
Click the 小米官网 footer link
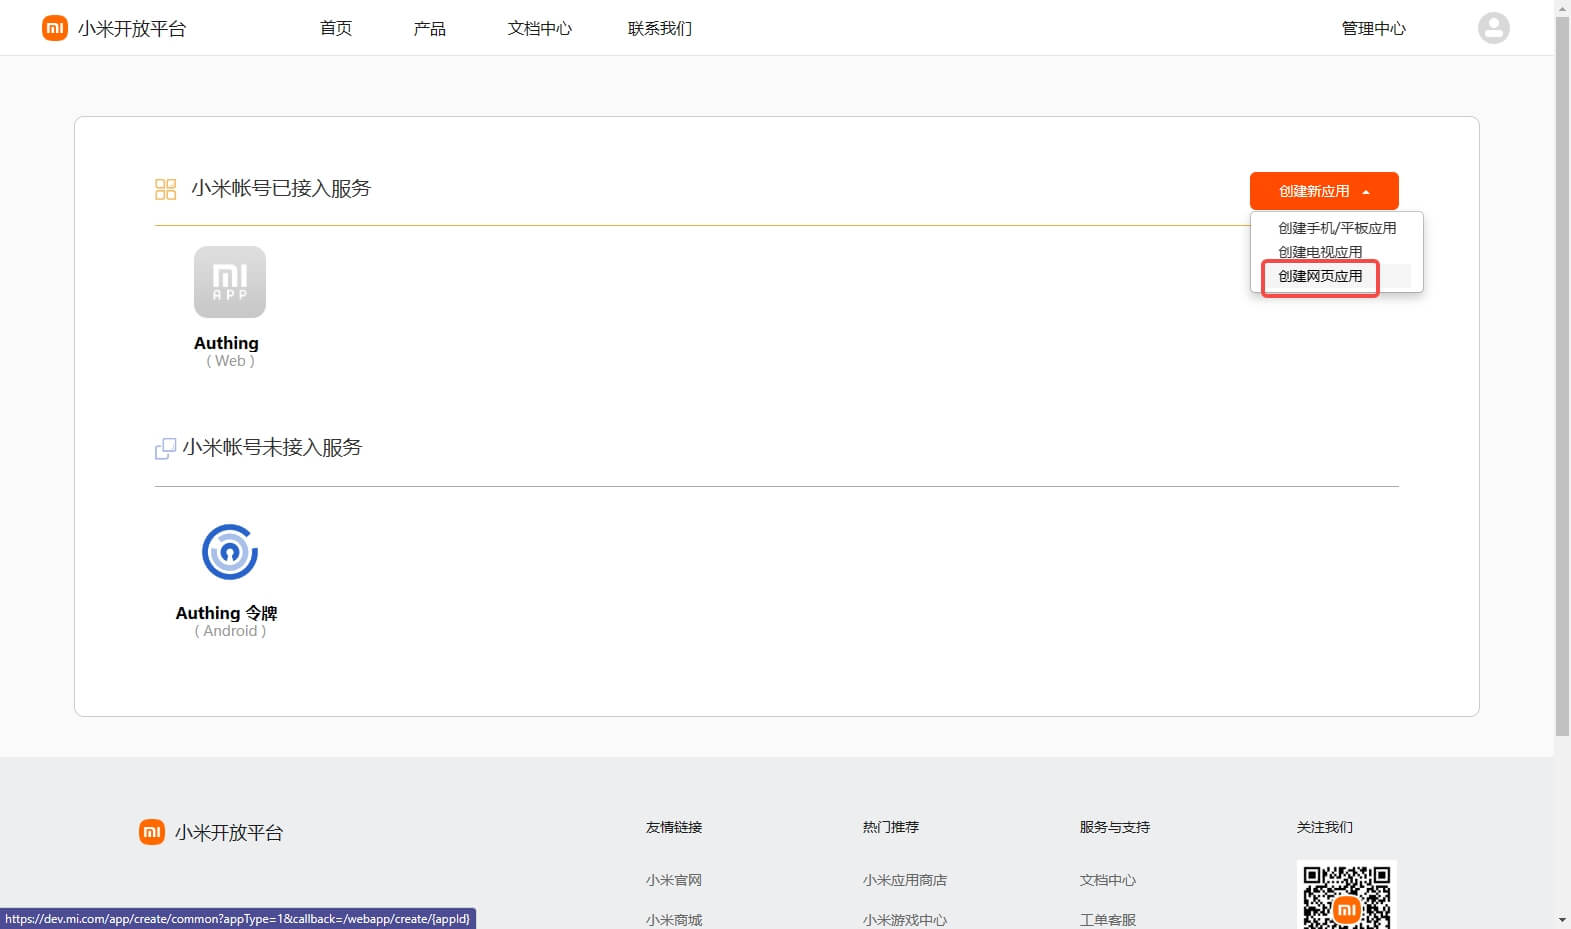coord(674,880)
